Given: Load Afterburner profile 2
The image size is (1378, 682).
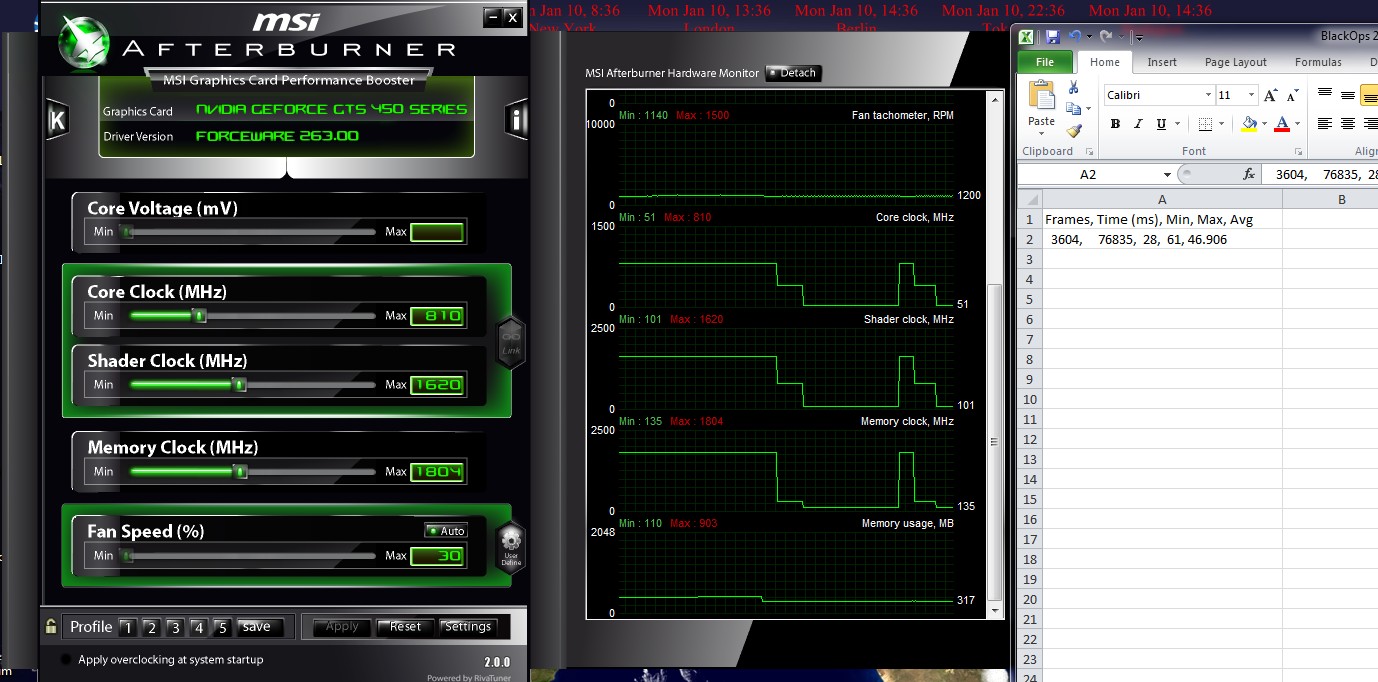Looking at the screenshot, I should click(x=151, y=628).
